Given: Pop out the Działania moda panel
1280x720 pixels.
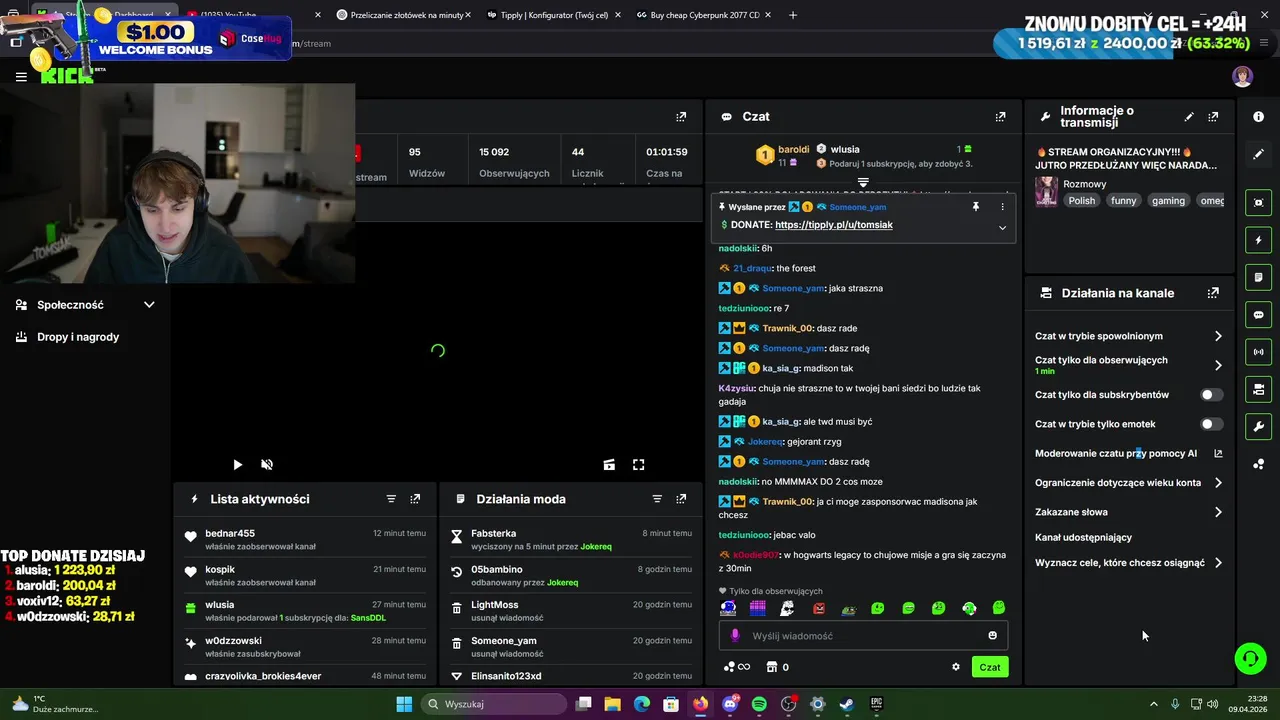Looking at the screenshot, I should pyautogui.click(x=681, y=499).
